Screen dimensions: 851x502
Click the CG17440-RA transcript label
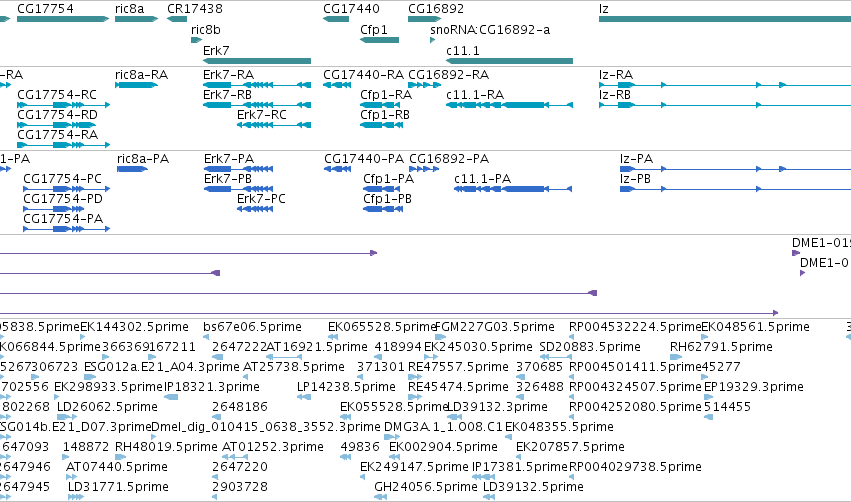[x=364, y=74]
